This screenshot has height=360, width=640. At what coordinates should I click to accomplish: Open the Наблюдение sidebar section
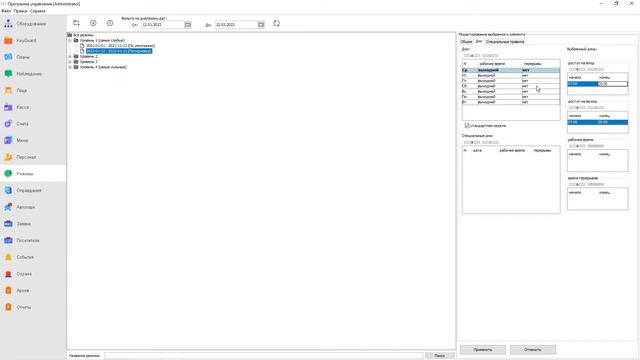coord(33,74)
